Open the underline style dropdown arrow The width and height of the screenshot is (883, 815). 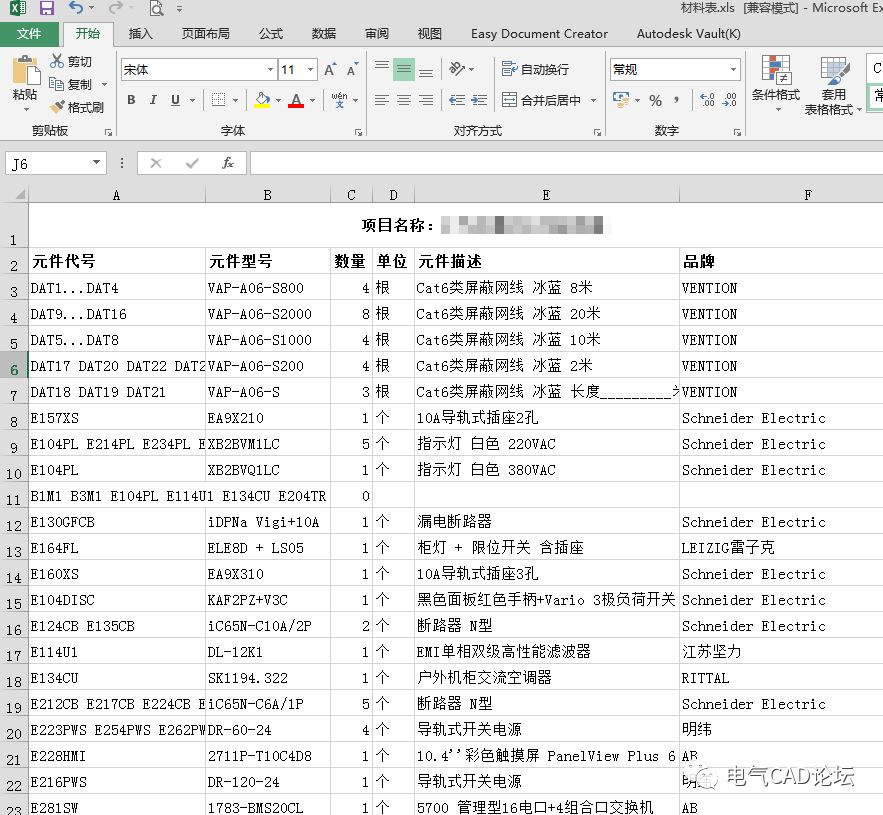click(192, 101)
